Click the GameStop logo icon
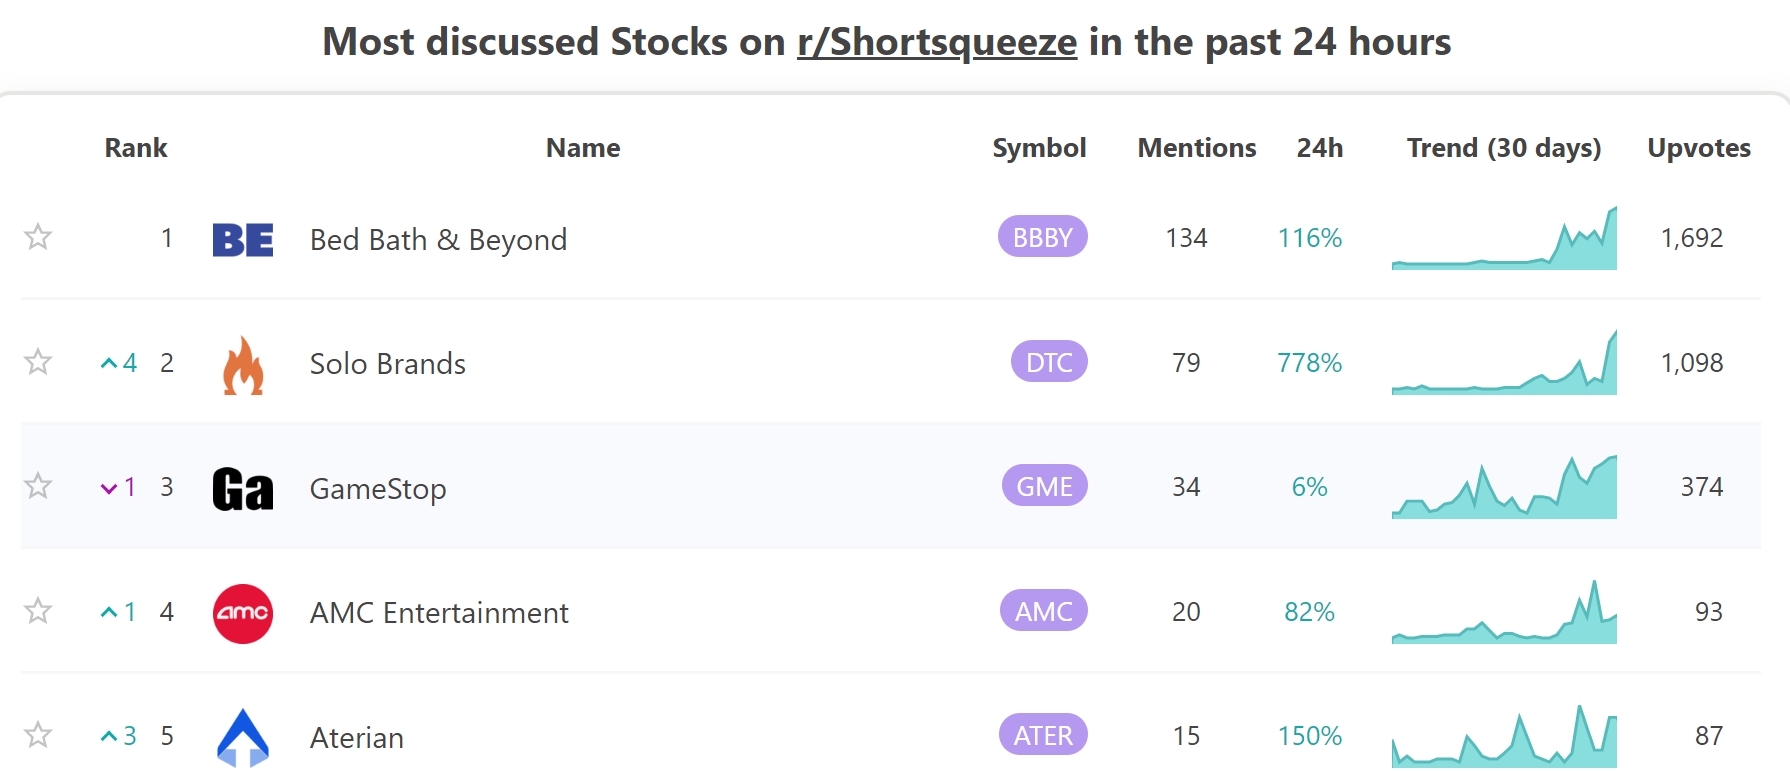This screenshot has height=771, width=1790. [x=243, y=489]
